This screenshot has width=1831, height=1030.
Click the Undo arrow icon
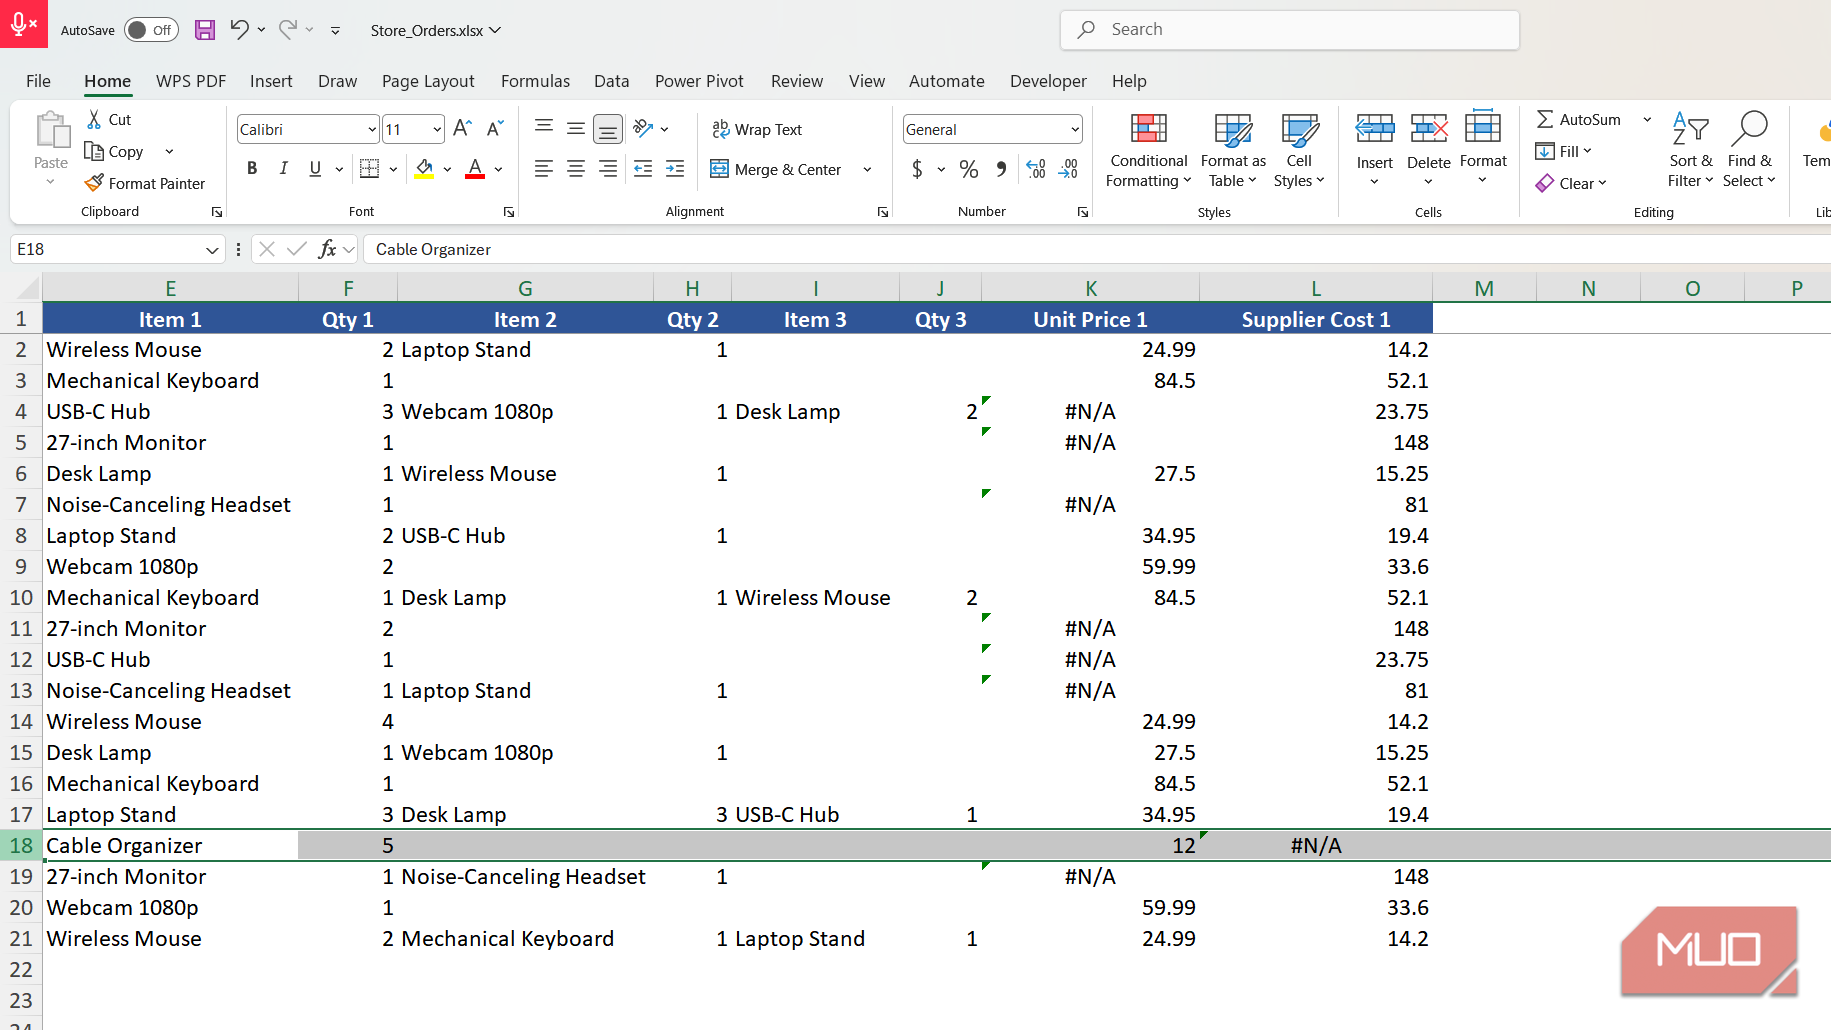pos(239,29)
